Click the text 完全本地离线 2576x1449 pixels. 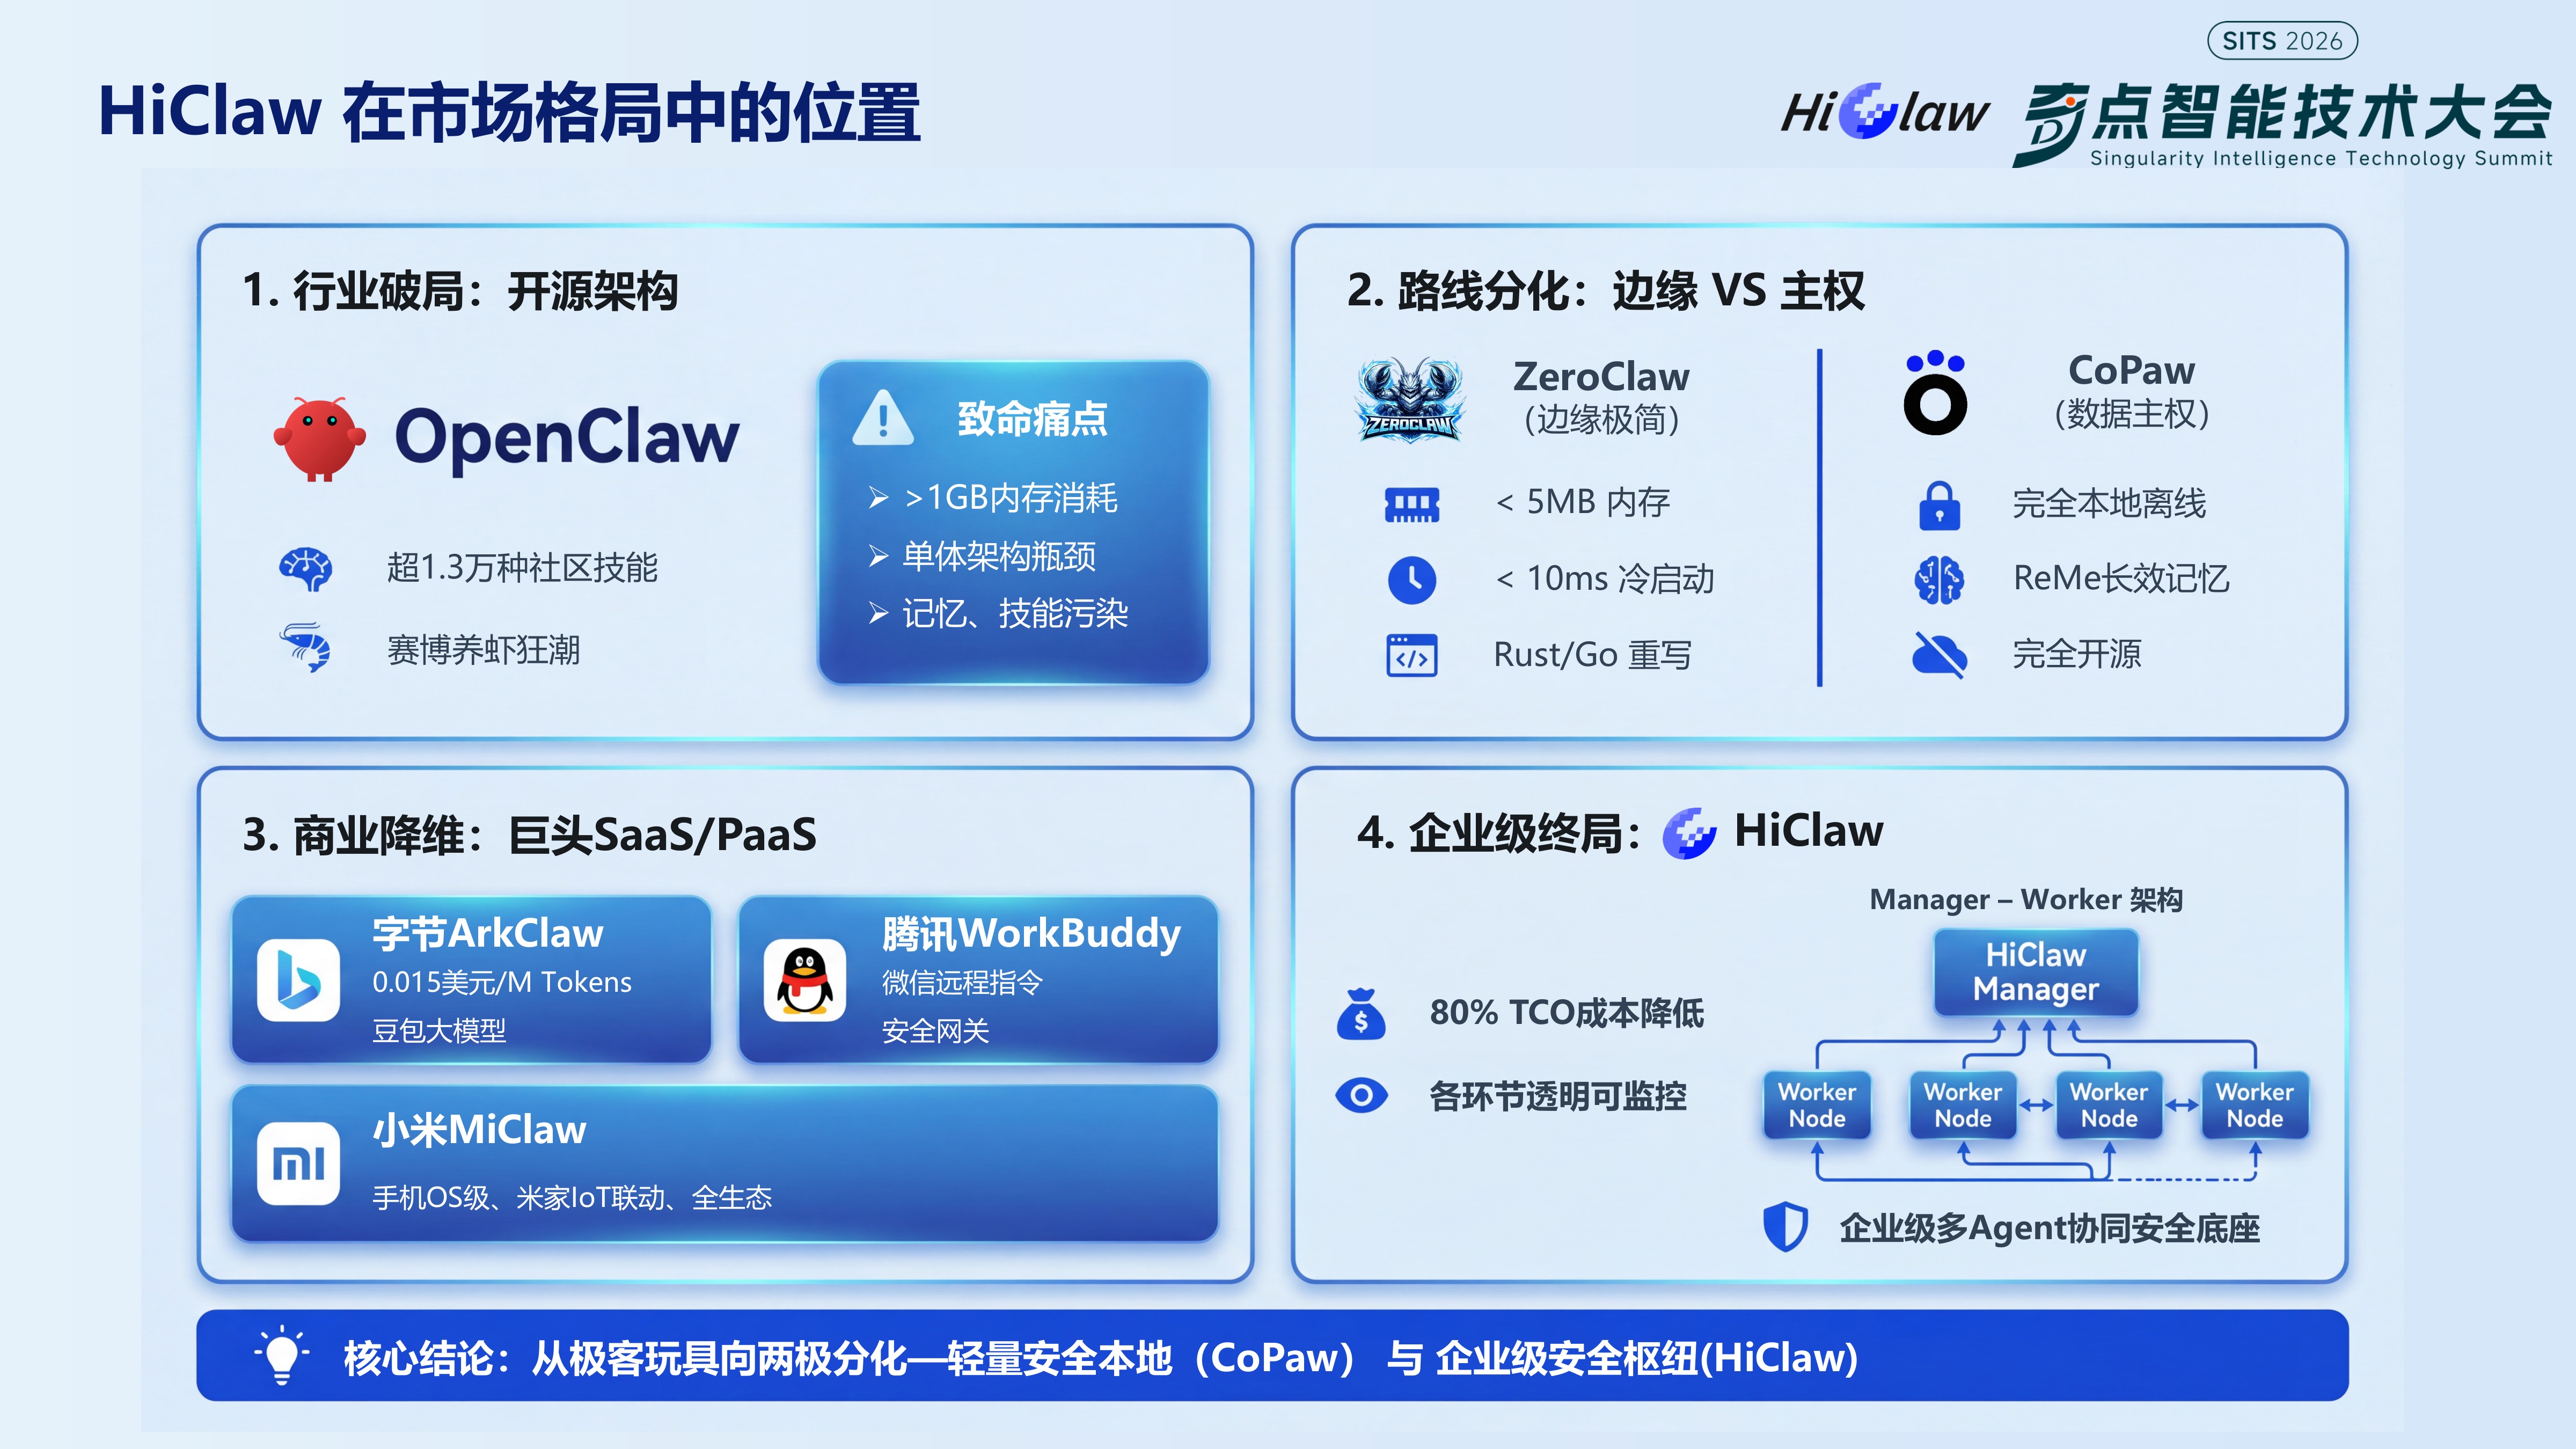pyautogui.click(x=2109, y=503)
